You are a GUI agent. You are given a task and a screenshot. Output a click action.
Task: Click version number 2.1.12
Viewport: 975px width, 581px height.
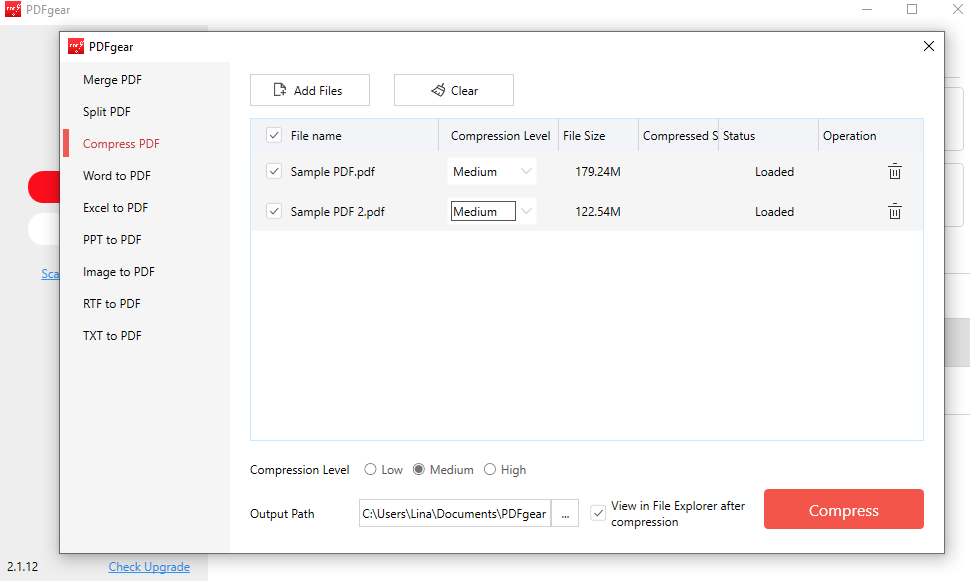(22, 567)
